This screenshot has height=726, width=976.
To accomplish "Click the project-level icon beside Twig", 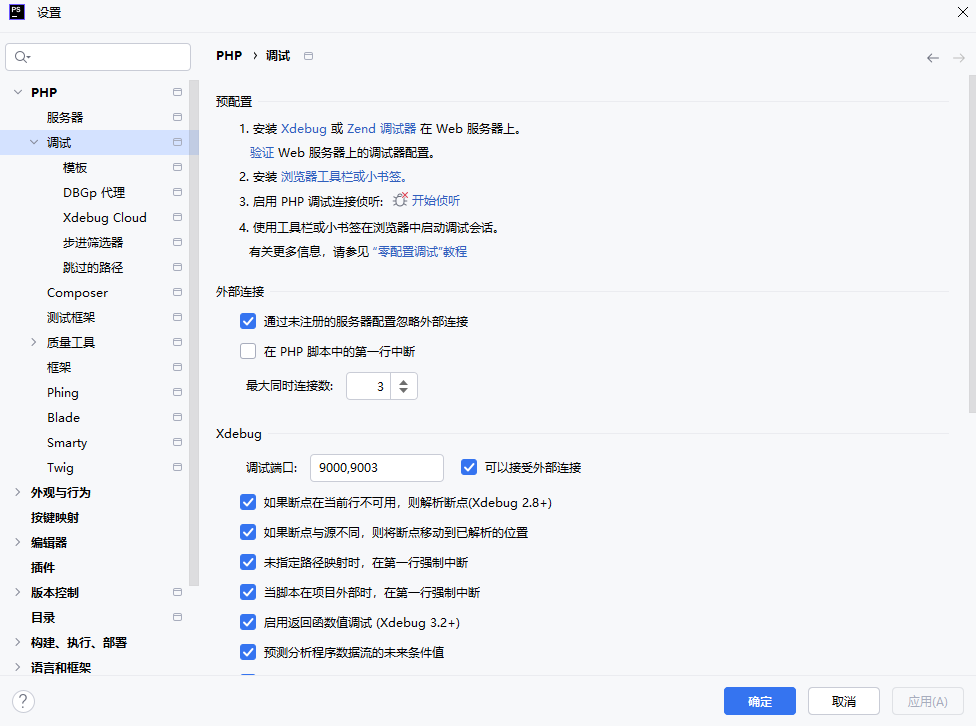I will (177, 467).
